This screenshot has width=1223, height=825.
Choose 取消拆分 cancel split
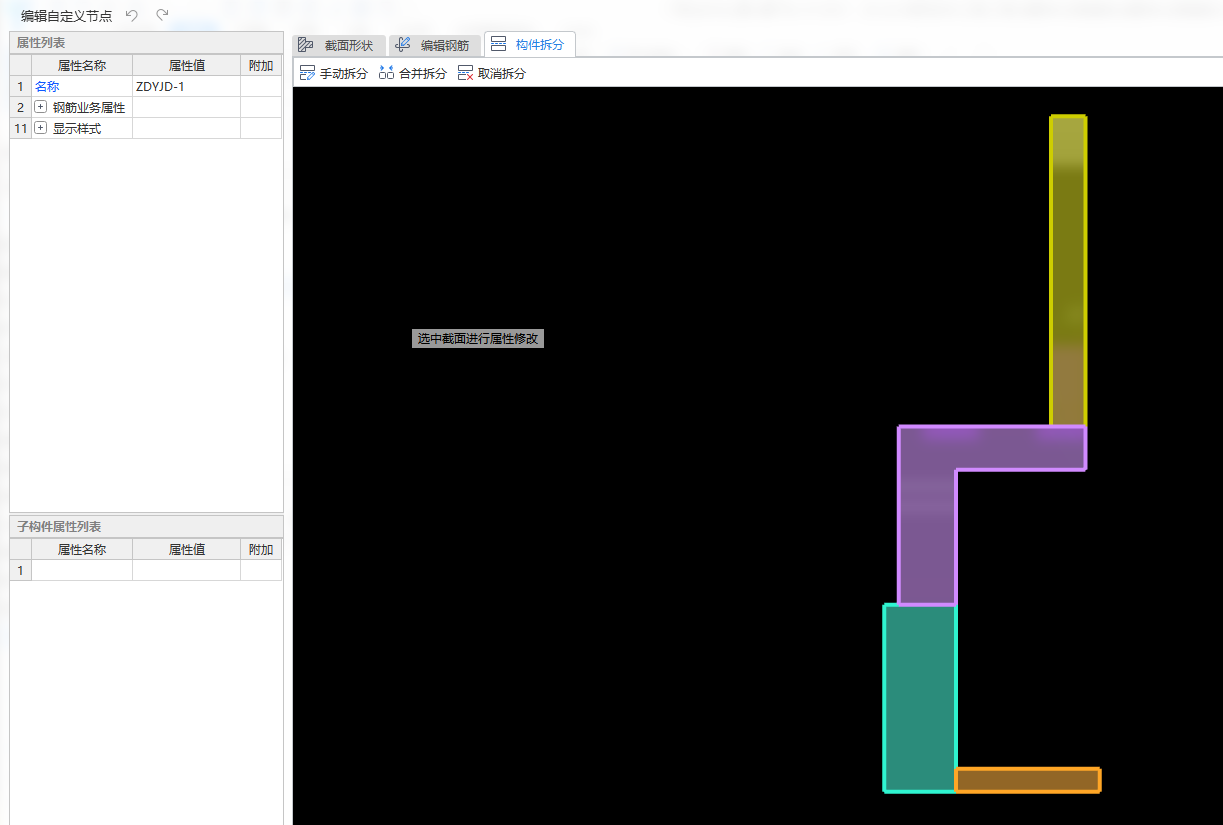491,73
